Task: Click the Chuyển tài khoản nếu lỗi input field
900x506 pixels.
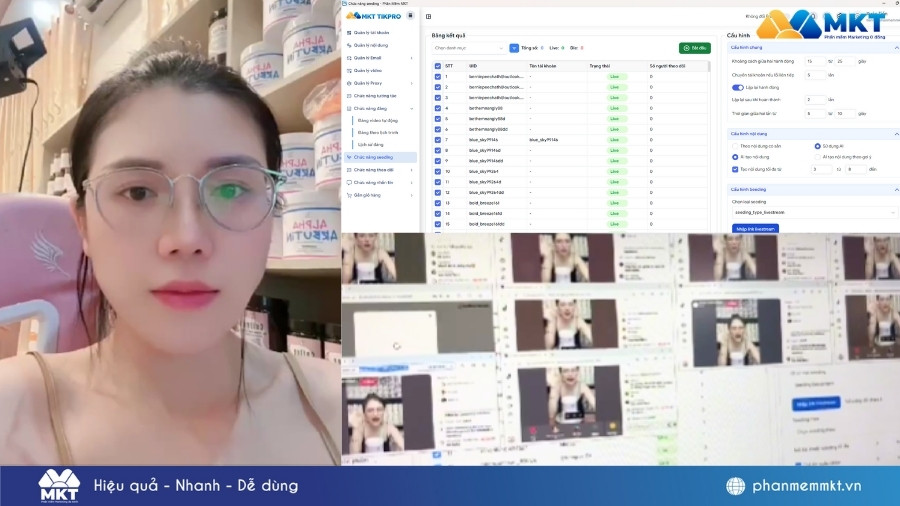Action: pyautogui.click(x=814, y=75)
